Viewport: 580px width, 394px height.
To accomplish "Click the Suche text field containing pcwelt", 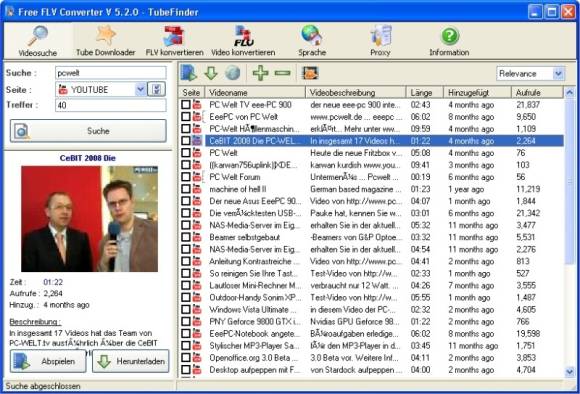I will (x=111, y=73).
